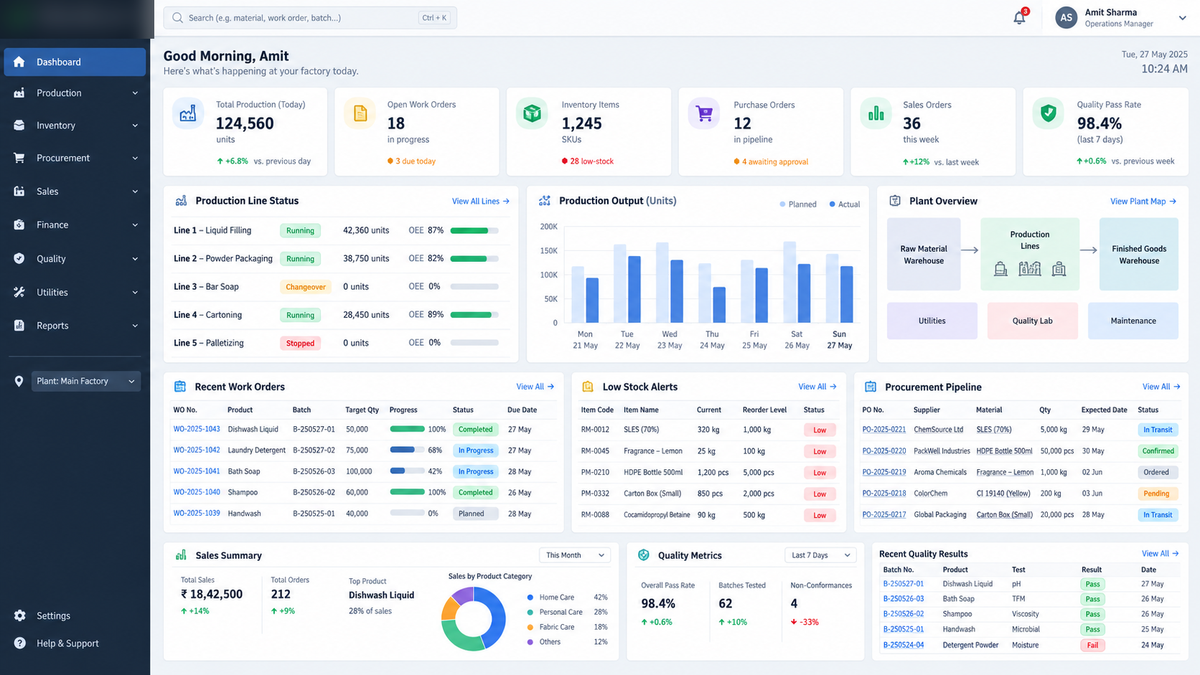
Task: Click the Changeover status on Line 3
Action: (x=306, y=287)
